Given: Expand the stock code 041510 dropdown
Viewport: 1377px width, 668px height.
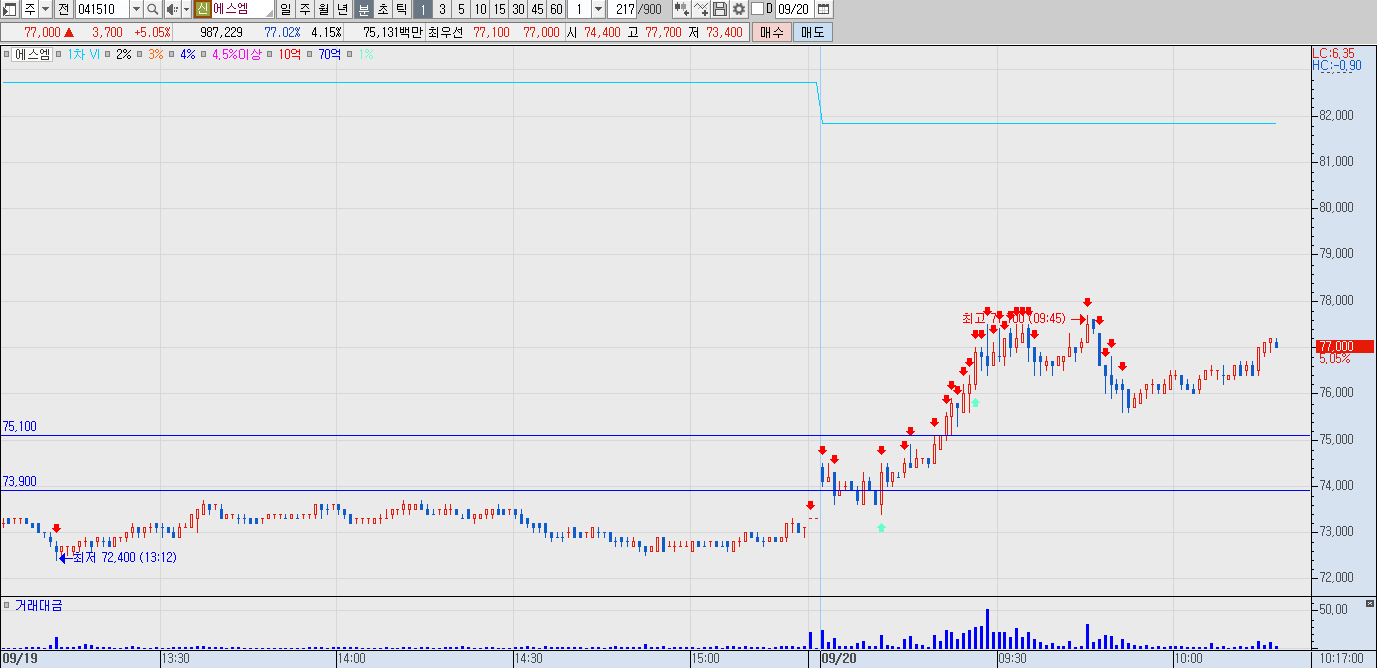Looking at the screenshot, I should pos(136,9).
